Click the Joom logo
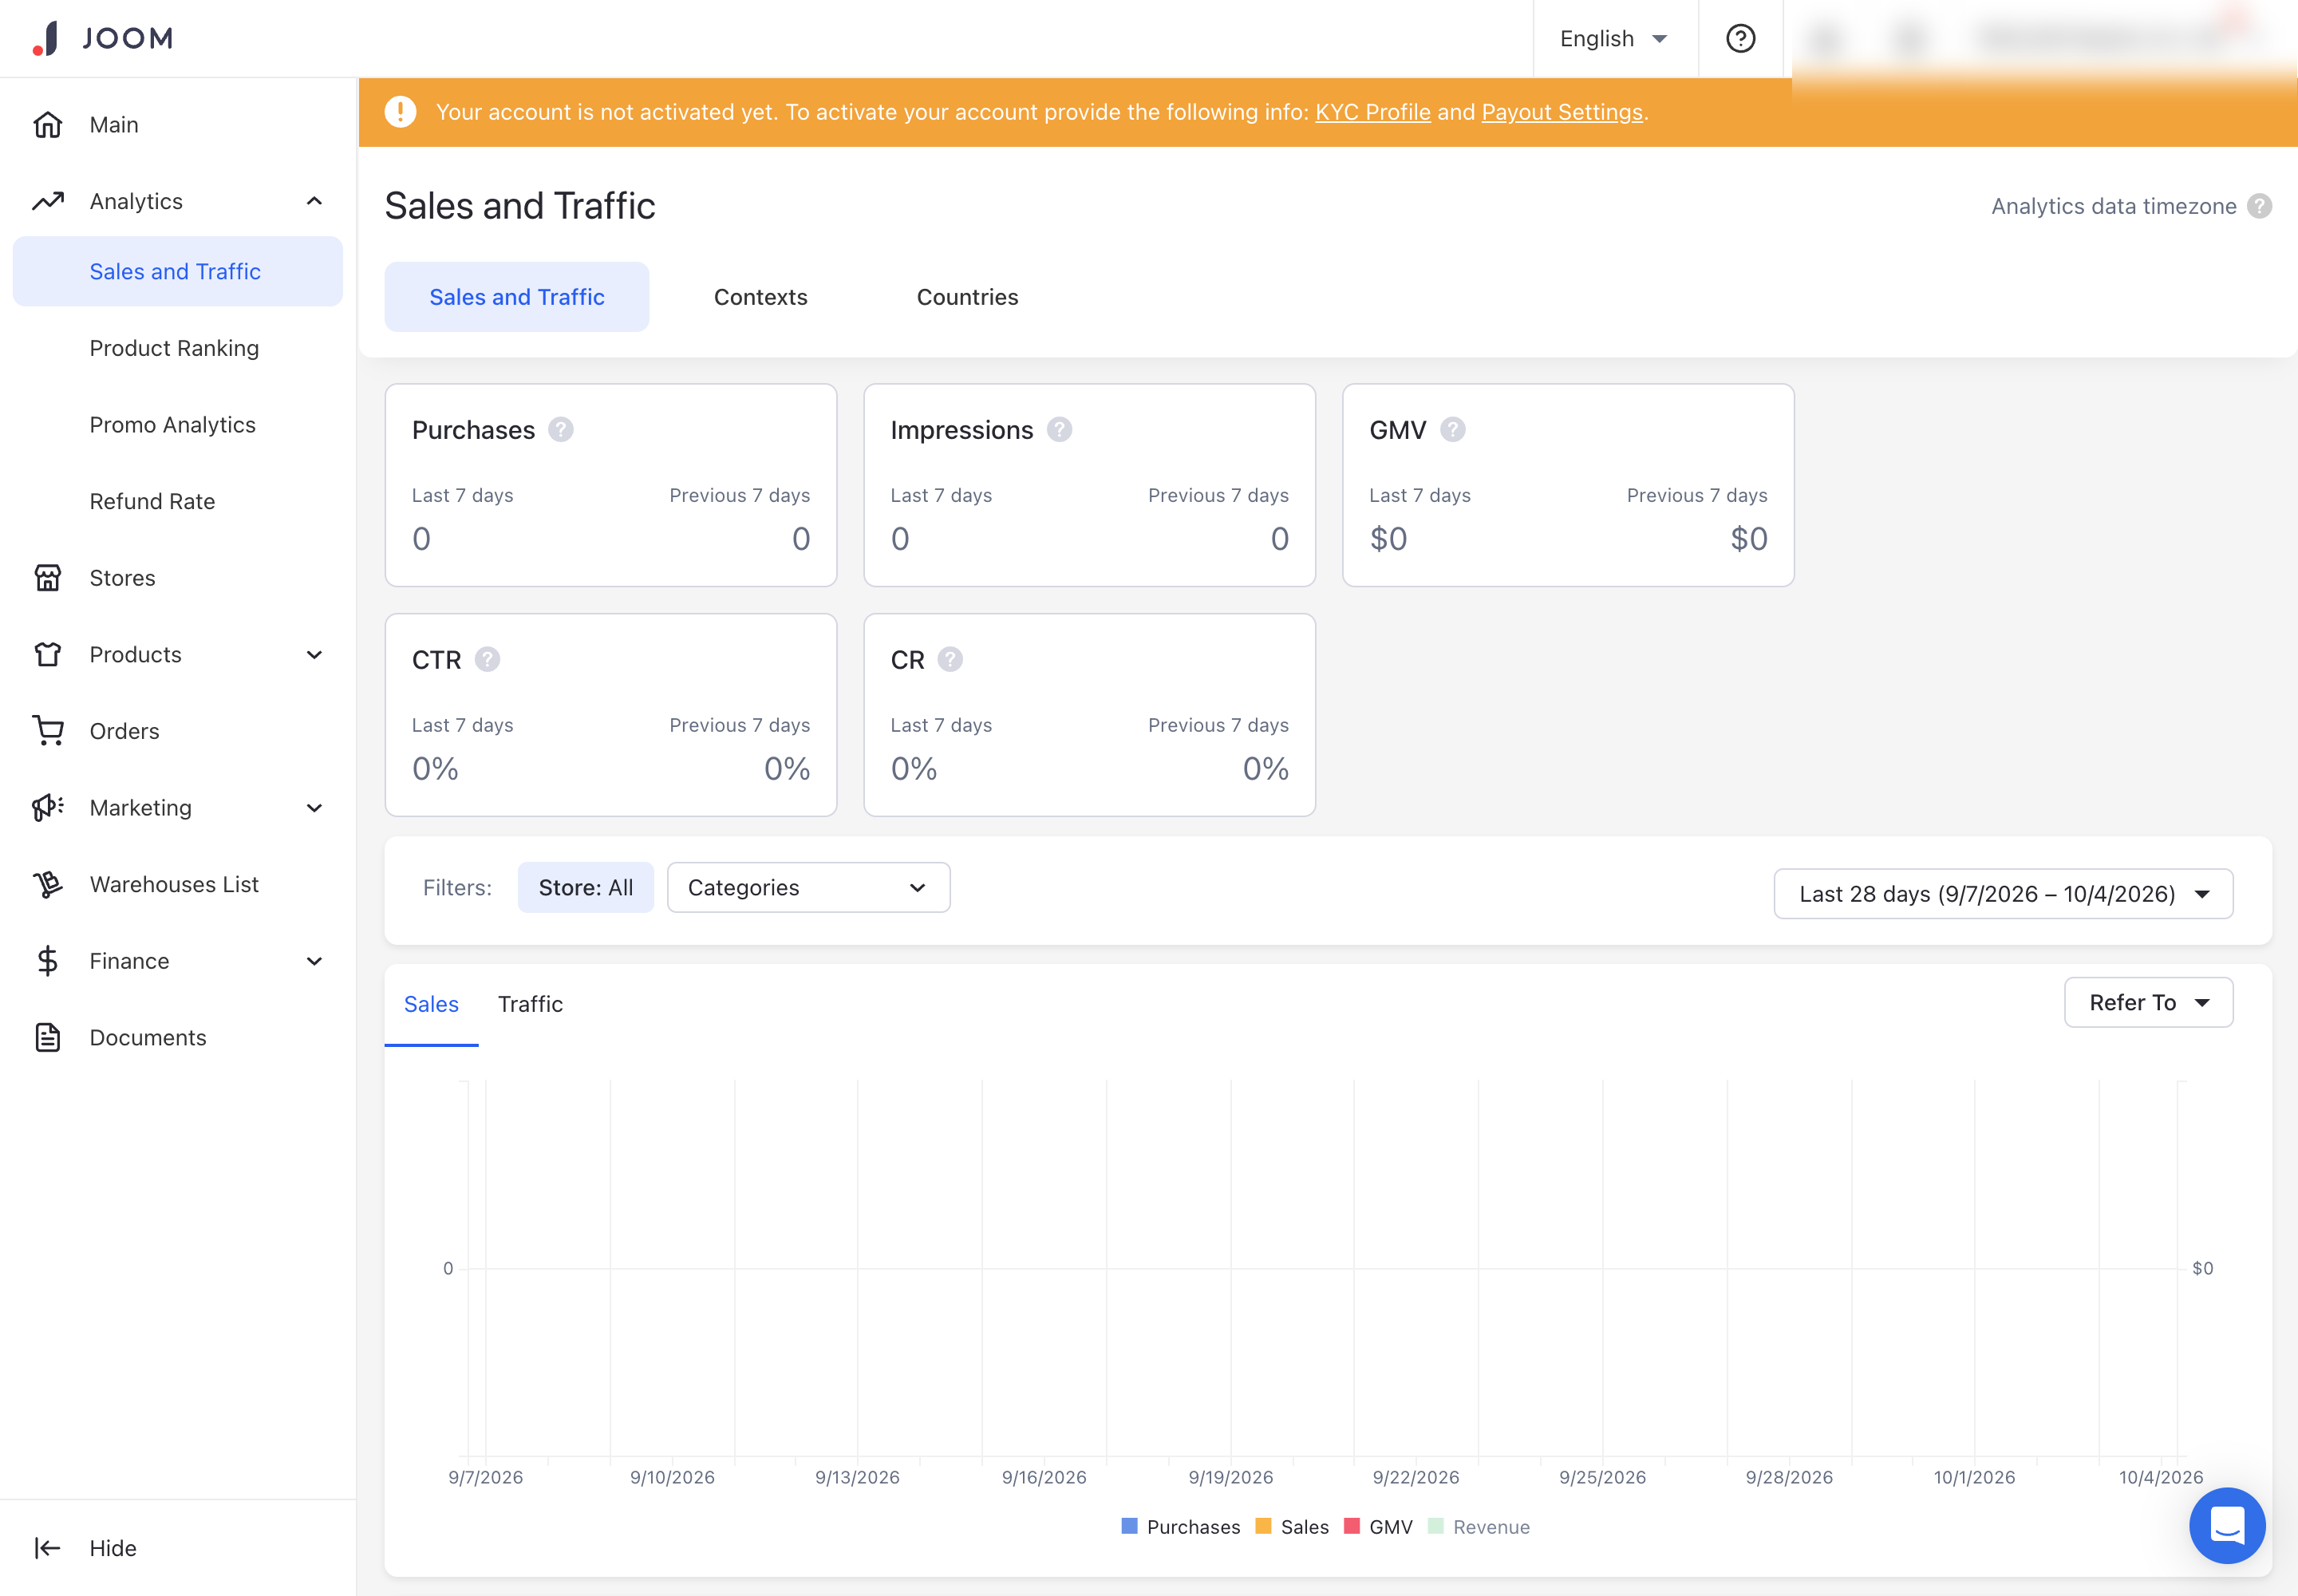 pos(103,38)
